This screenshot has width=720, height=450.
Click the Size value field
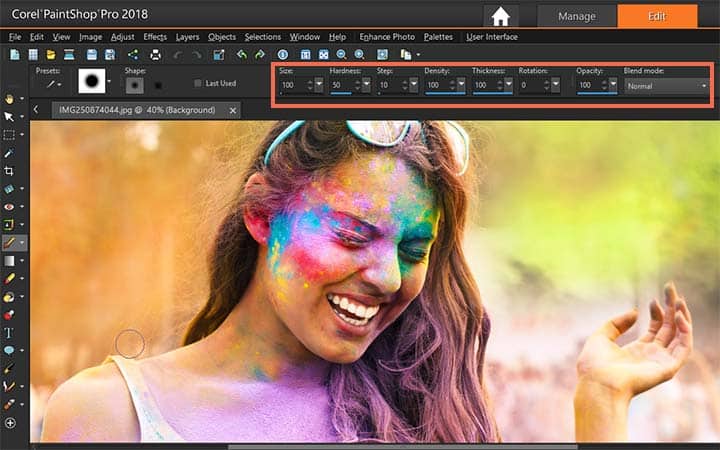tap(292, 85)
